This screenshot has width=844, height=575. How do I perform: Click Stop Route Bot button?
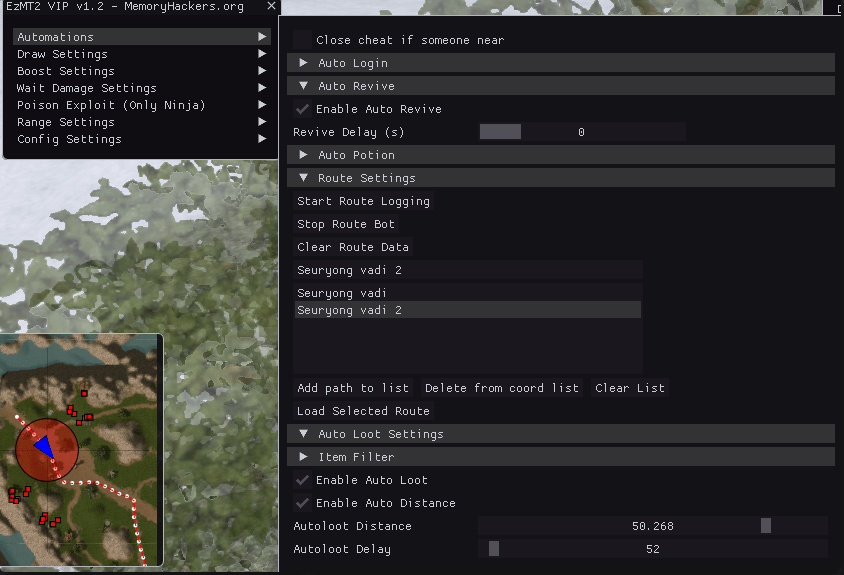pos(346,224)
